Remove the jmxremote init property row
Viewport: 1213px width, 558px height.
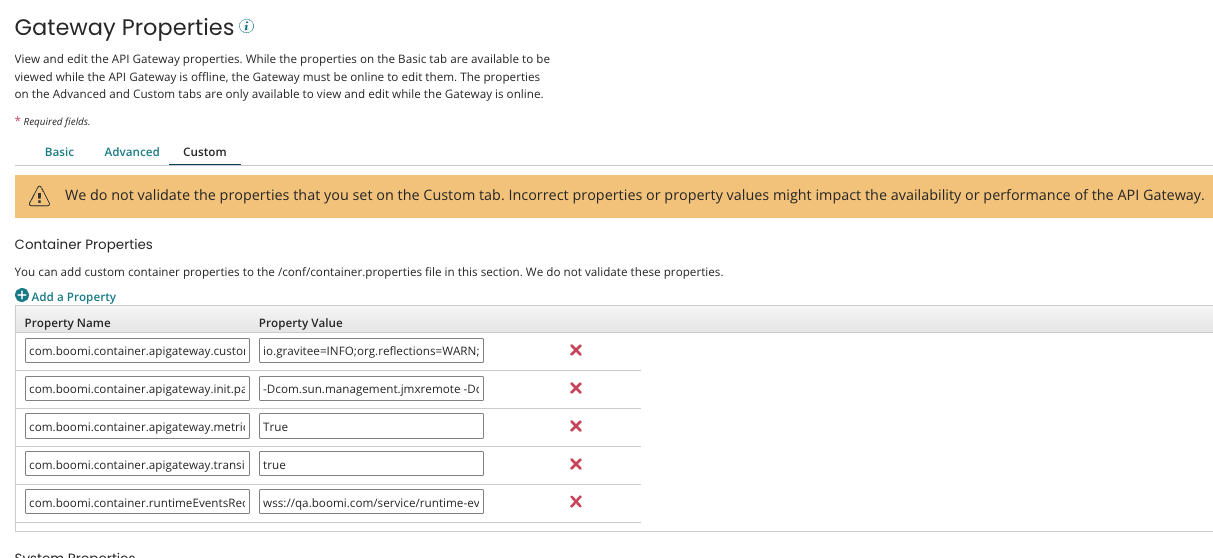pyautogui.click(x=576, y=388)
